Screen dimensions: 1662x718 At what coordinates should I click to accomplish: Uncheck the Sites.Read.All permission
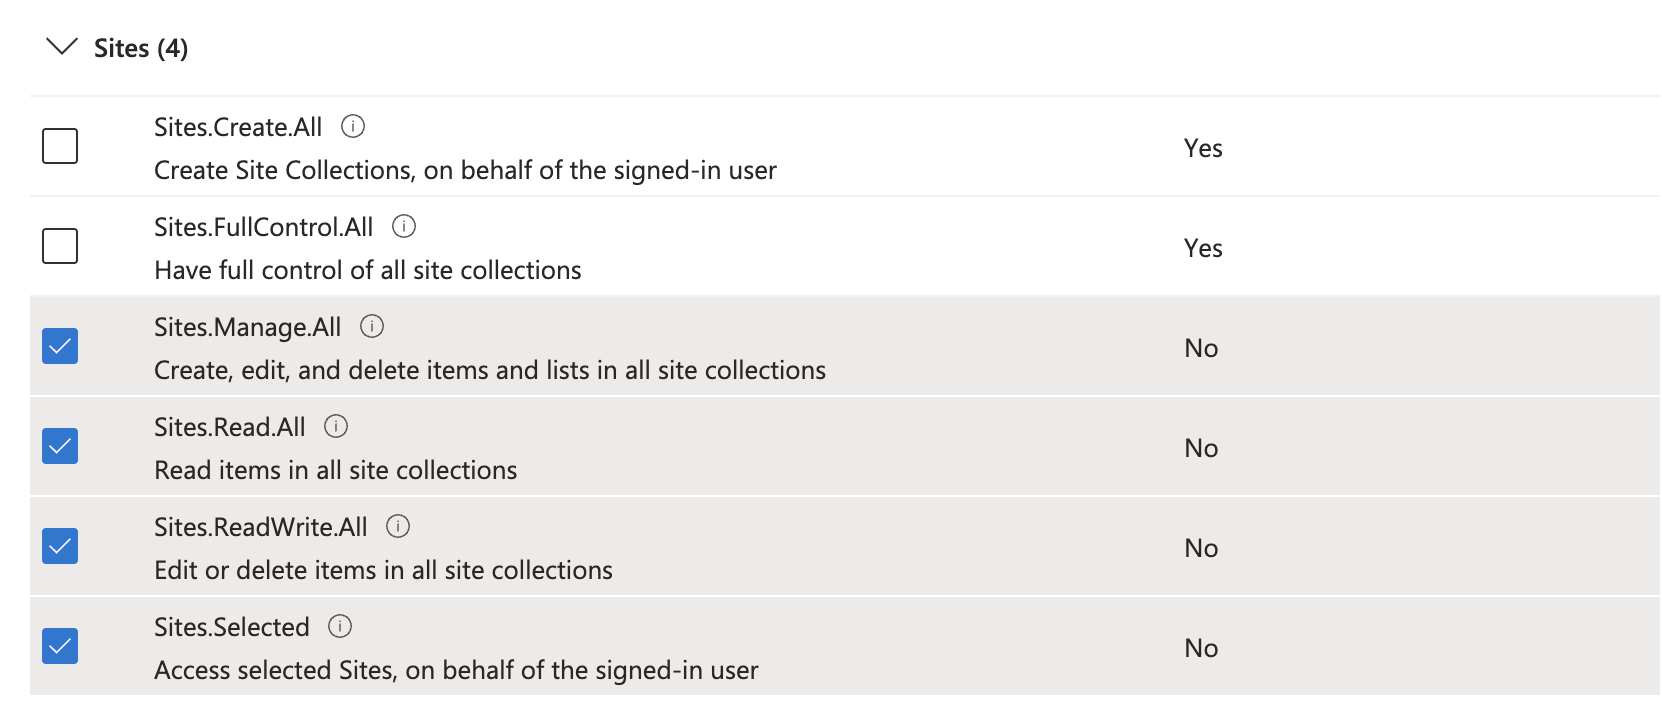59,446
